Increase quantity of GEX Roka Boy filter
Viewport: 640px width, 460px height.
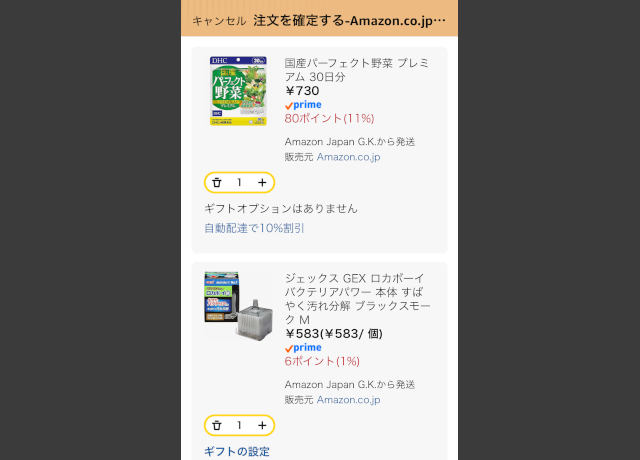pyautogui.click(x=262, y=425)
